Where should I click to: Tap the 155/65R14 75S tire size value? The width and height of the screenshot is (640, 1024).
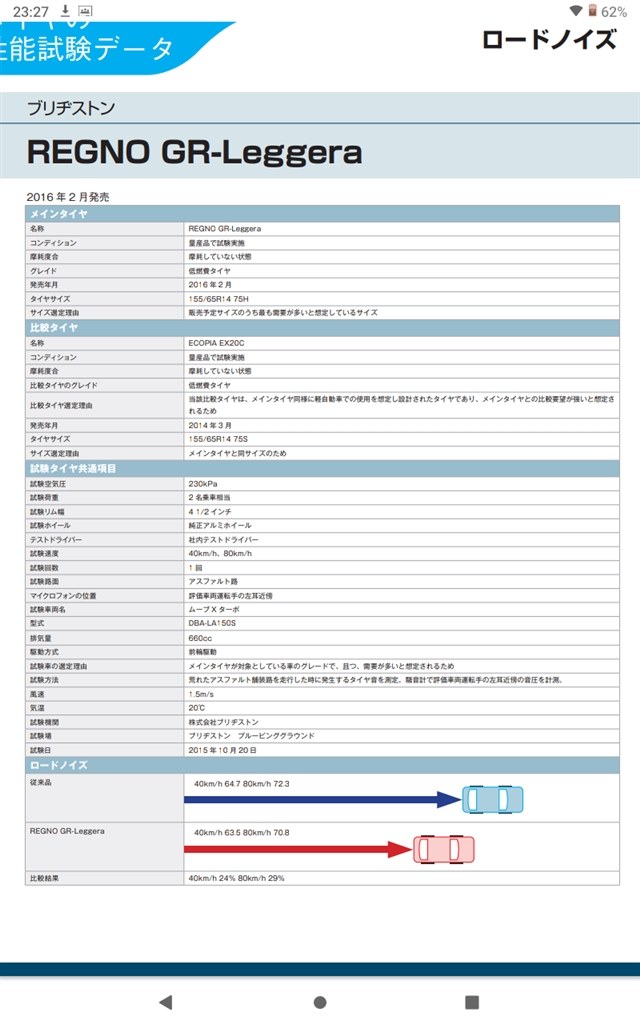218,439
